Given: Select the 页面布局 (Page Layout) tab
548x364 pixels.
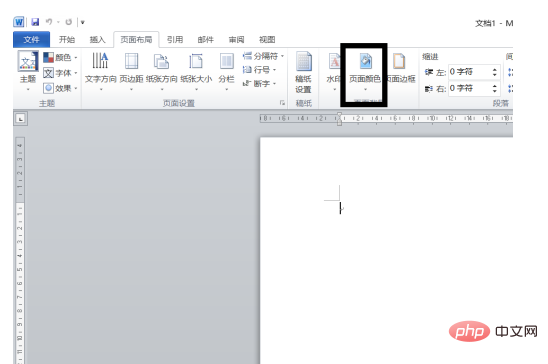Looking at the screenshot, I should (x=136, y=39).
